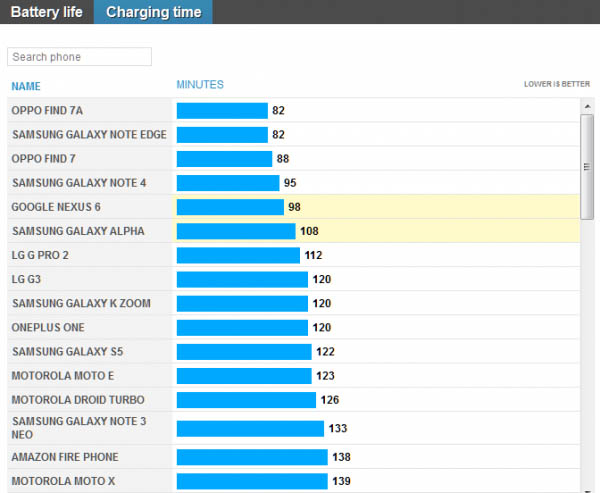
Task: Click the 108 value for Galaxy Alpha
Action: pyautogui.click(x=309, y=231)
